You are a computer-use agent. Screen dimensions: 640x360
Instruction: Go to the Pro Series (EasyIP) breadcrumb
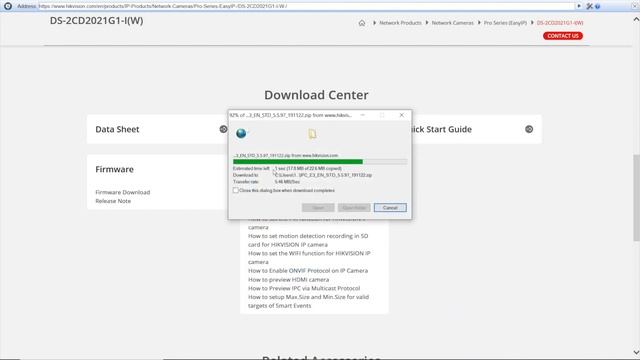(x=505, y=23)
